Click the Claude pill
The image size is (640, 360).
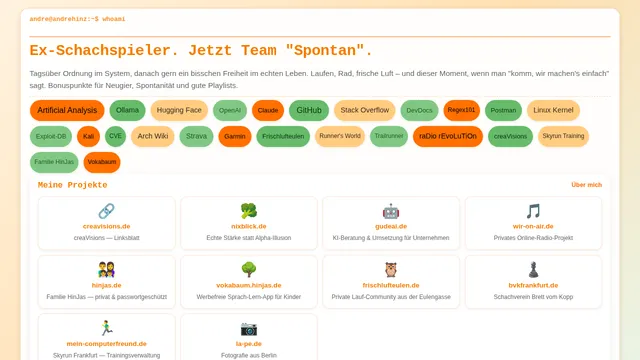coord(268,110)
